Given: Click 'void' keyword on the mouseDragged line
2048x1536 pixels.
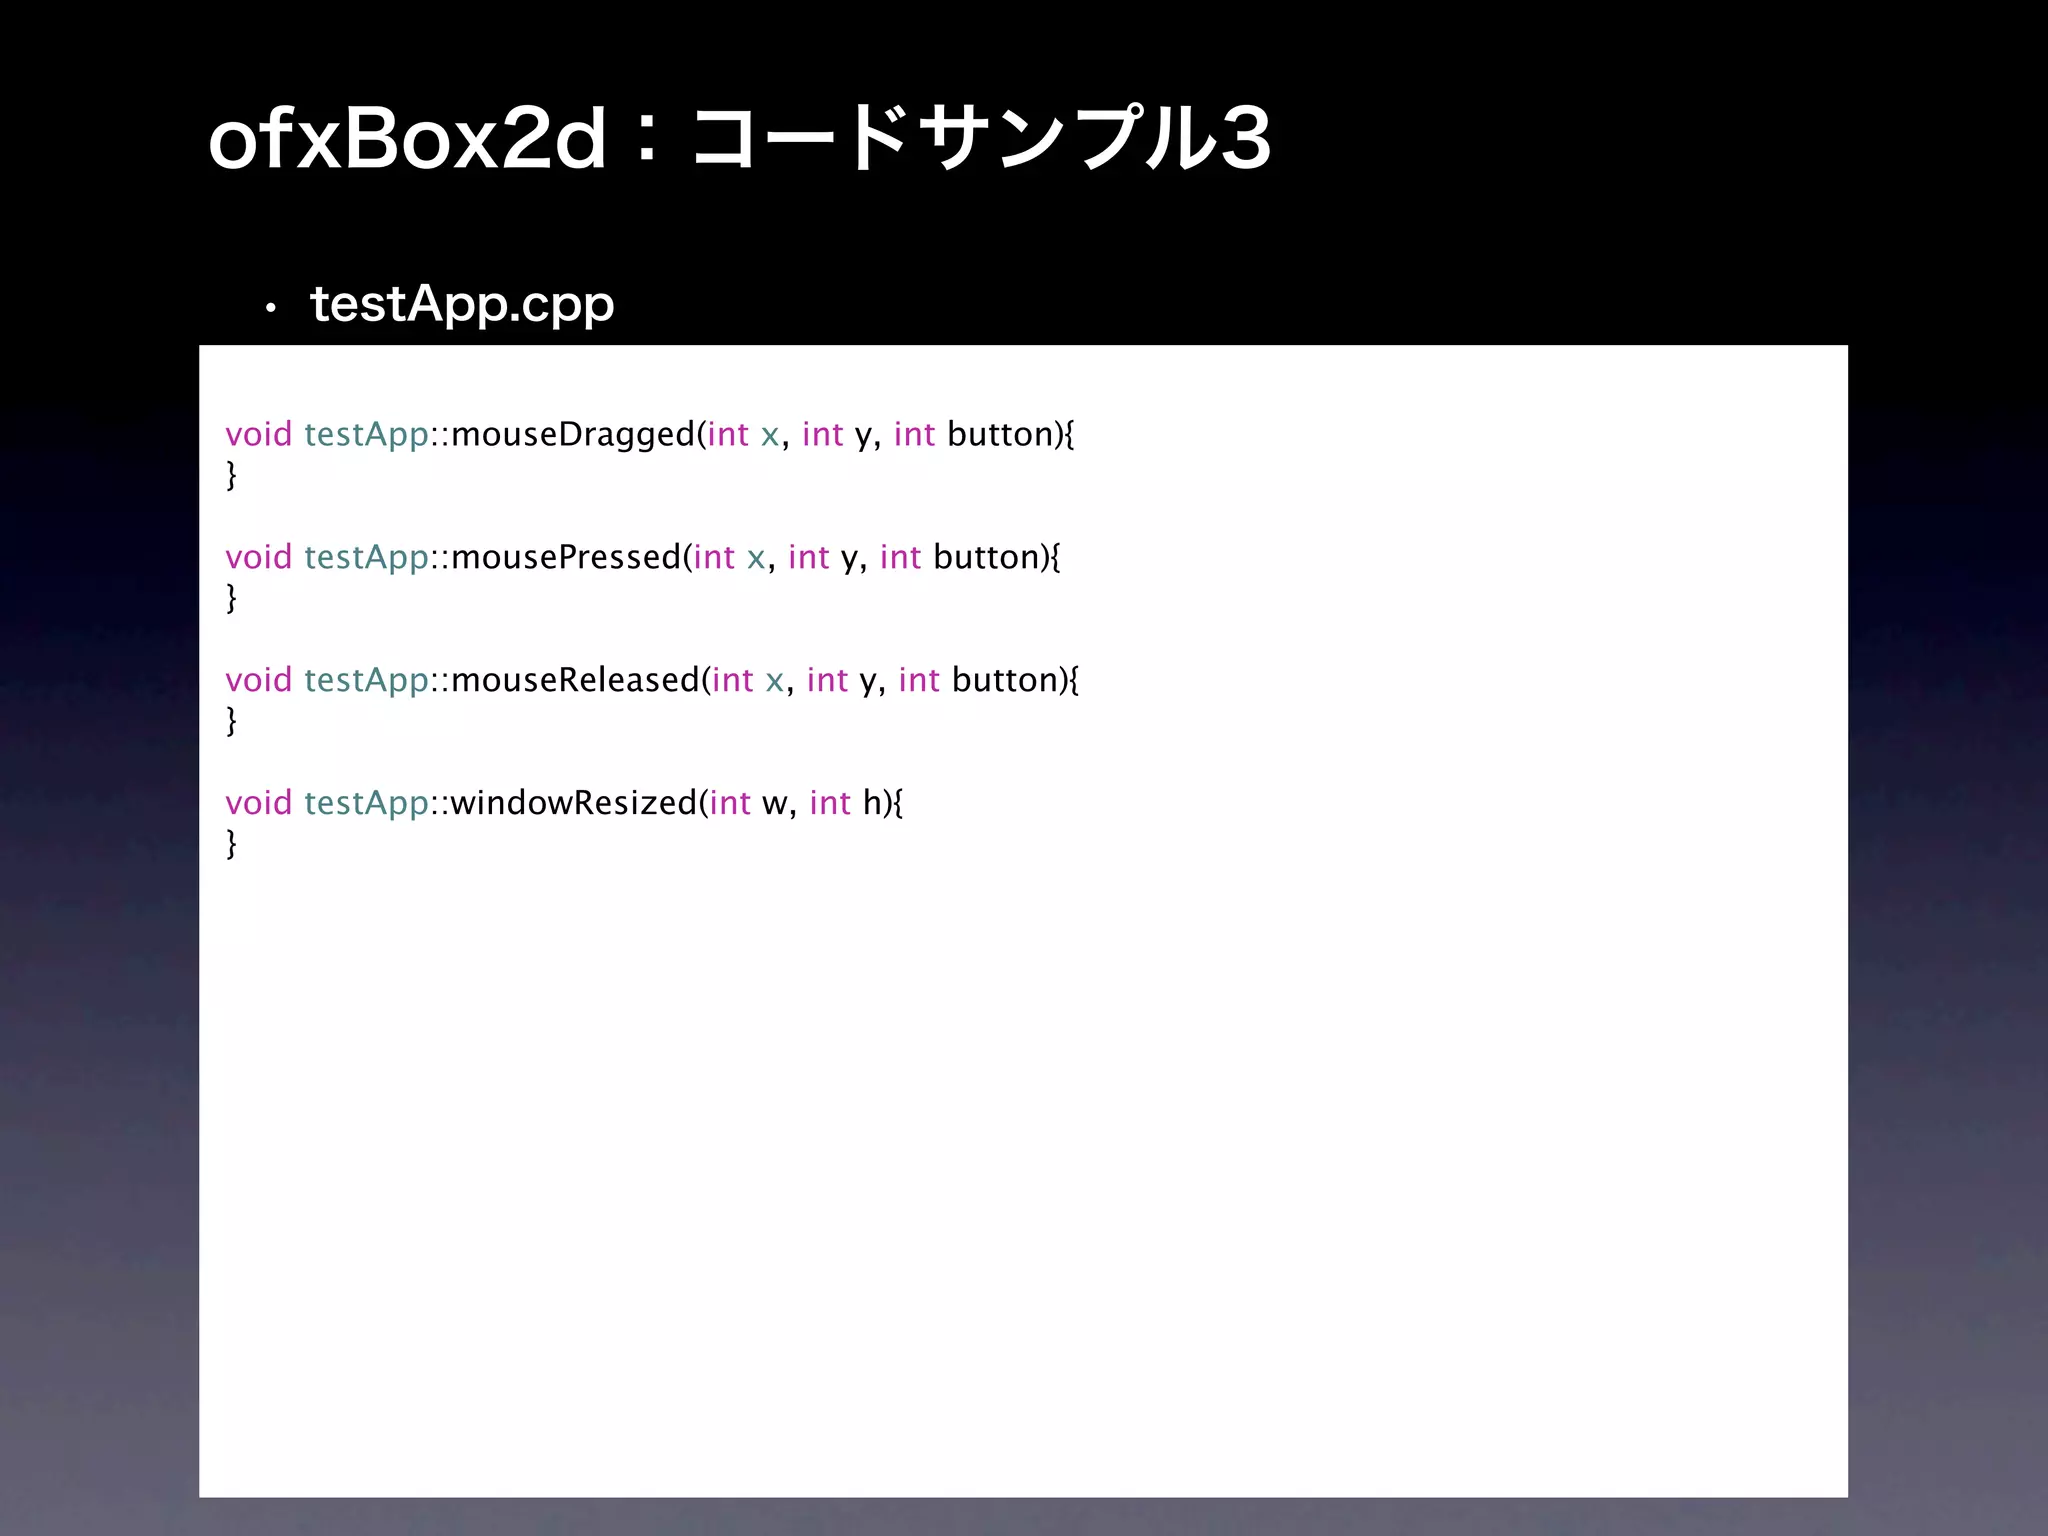Looking at the screenshot, I should 259,435.
